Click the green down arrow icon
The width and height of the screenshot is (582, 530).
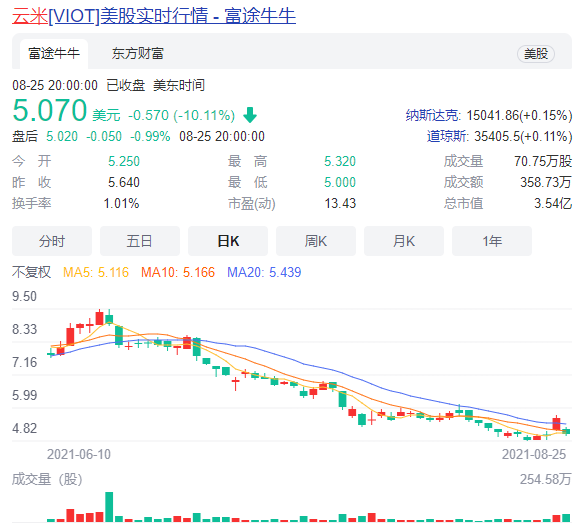[250, 115]
